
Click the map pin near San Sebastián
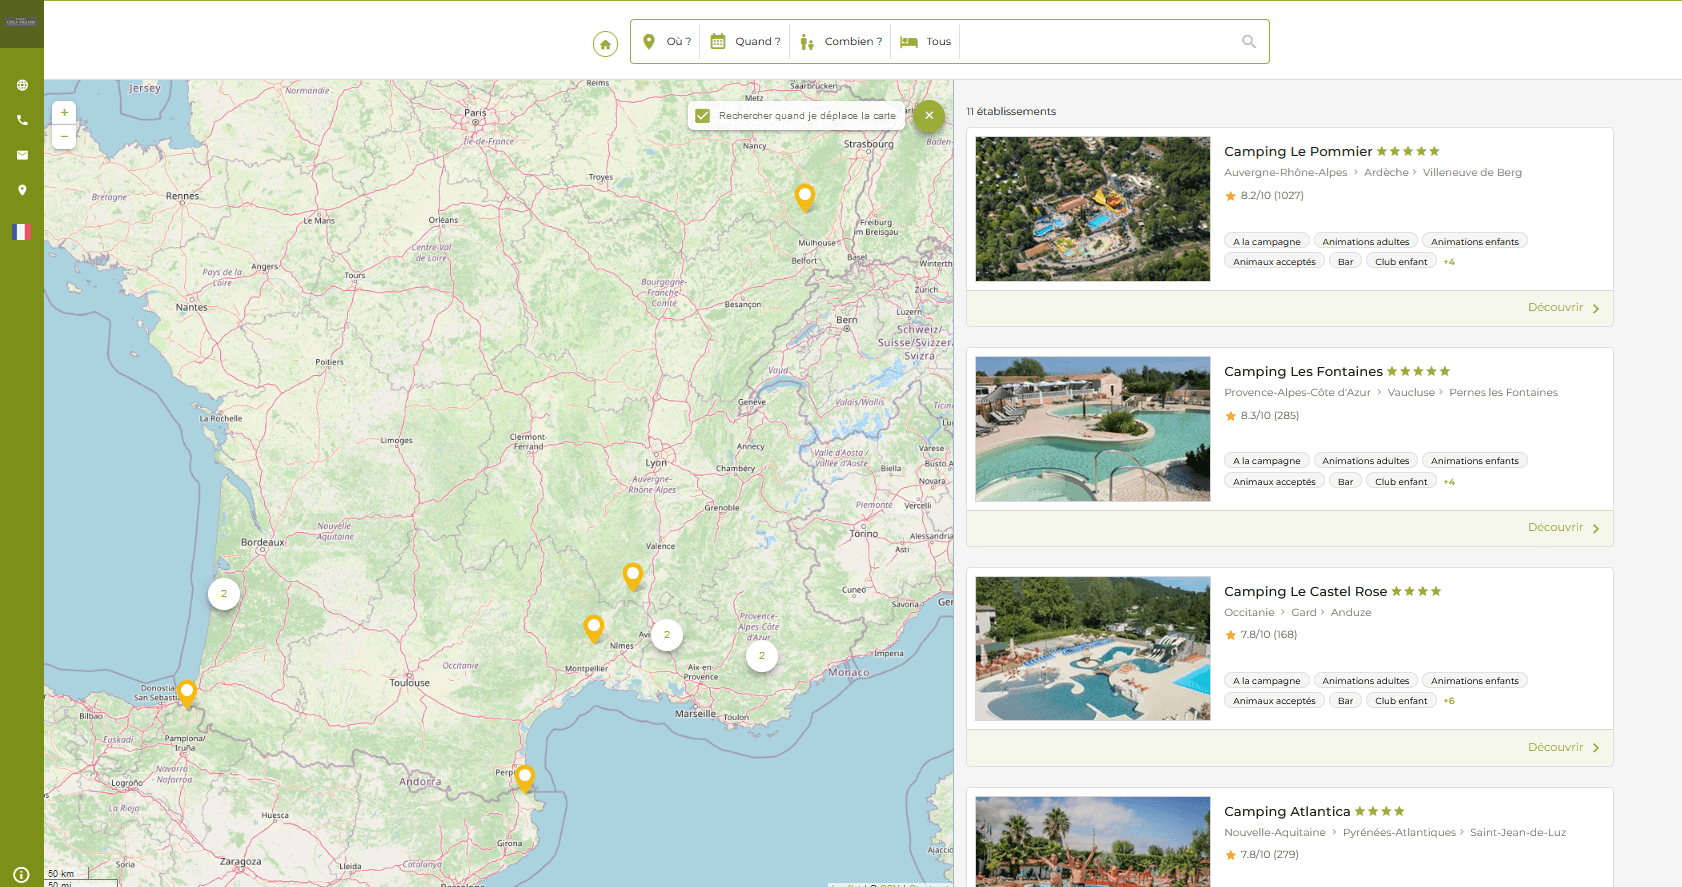[x=187, y=693]
